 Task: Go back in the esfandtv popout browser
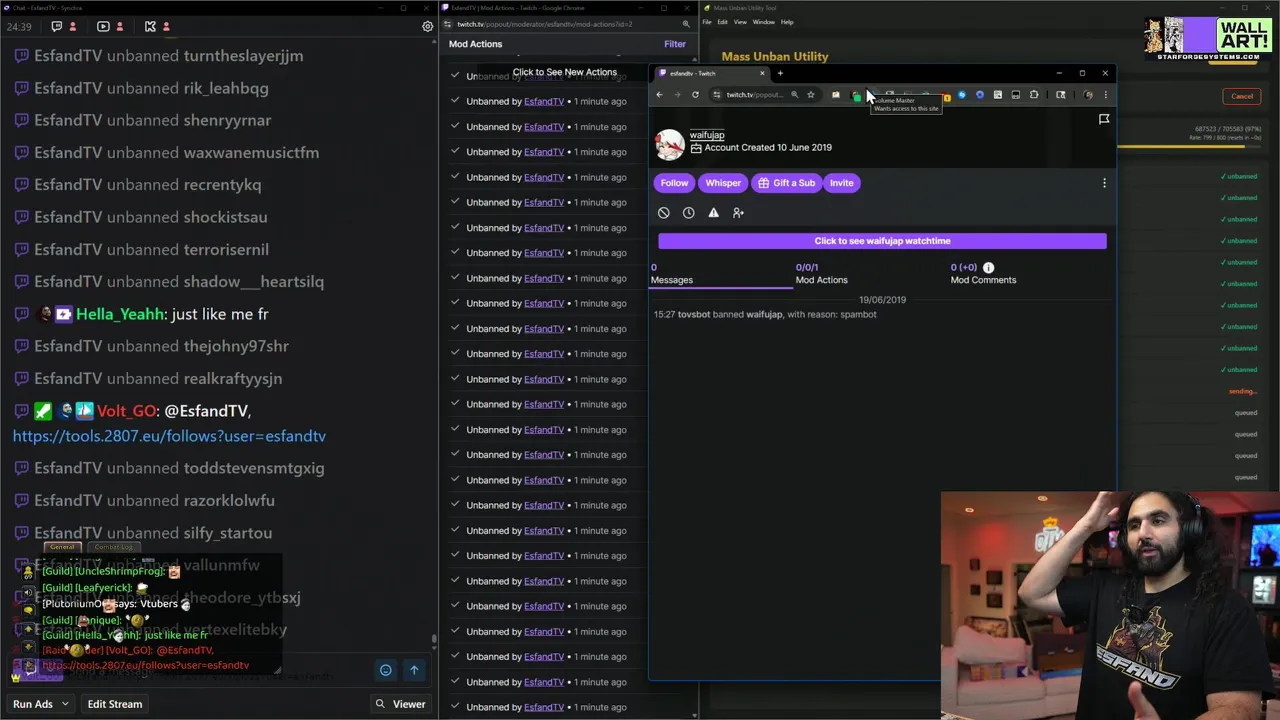(659, 95)
